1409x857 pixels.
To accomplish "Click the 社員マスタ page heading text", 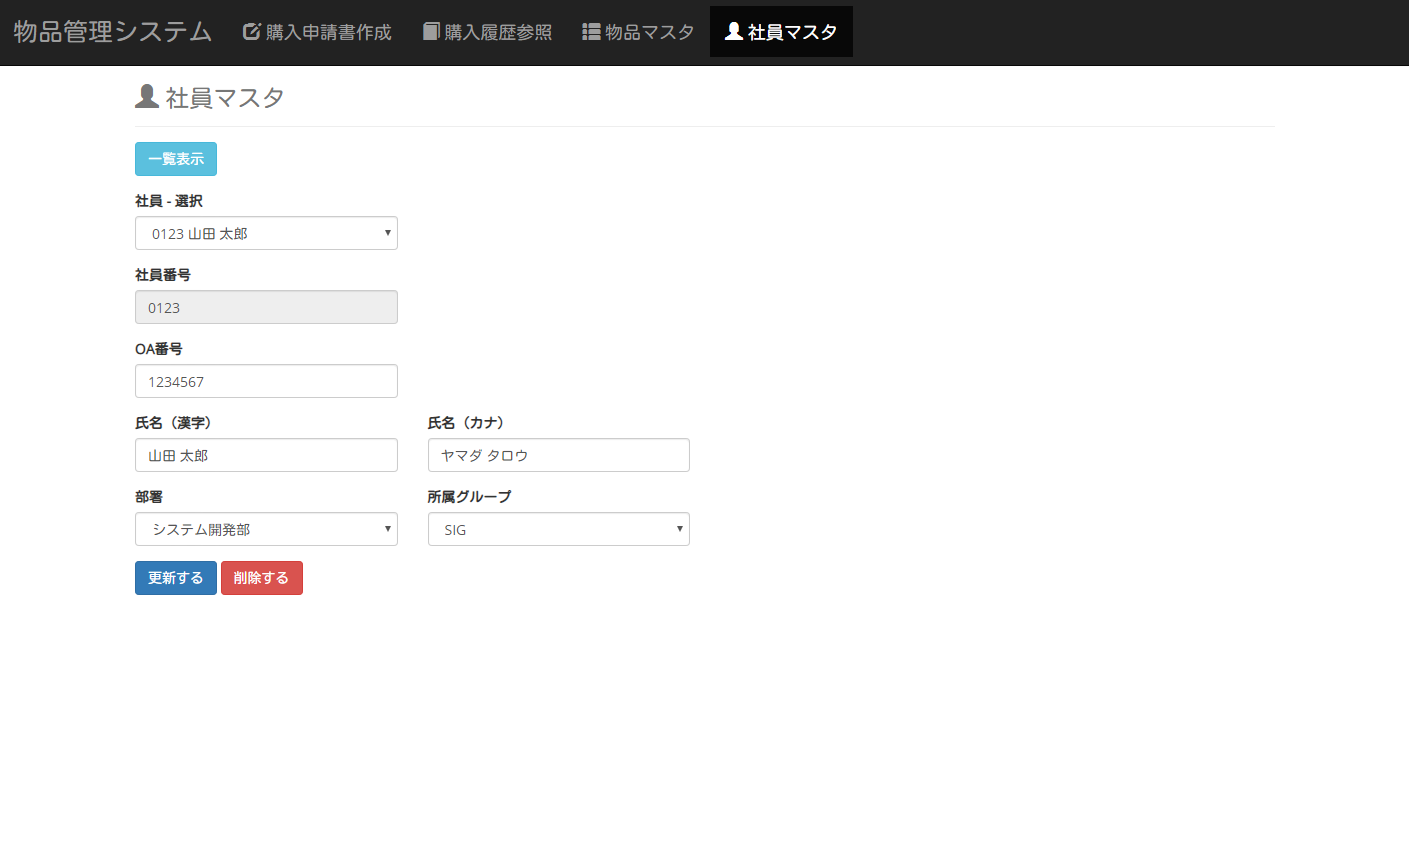I will 225,97.
